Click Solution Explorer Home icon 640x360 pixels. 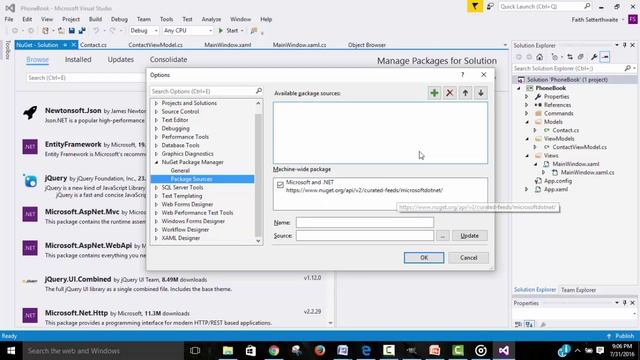540,57
